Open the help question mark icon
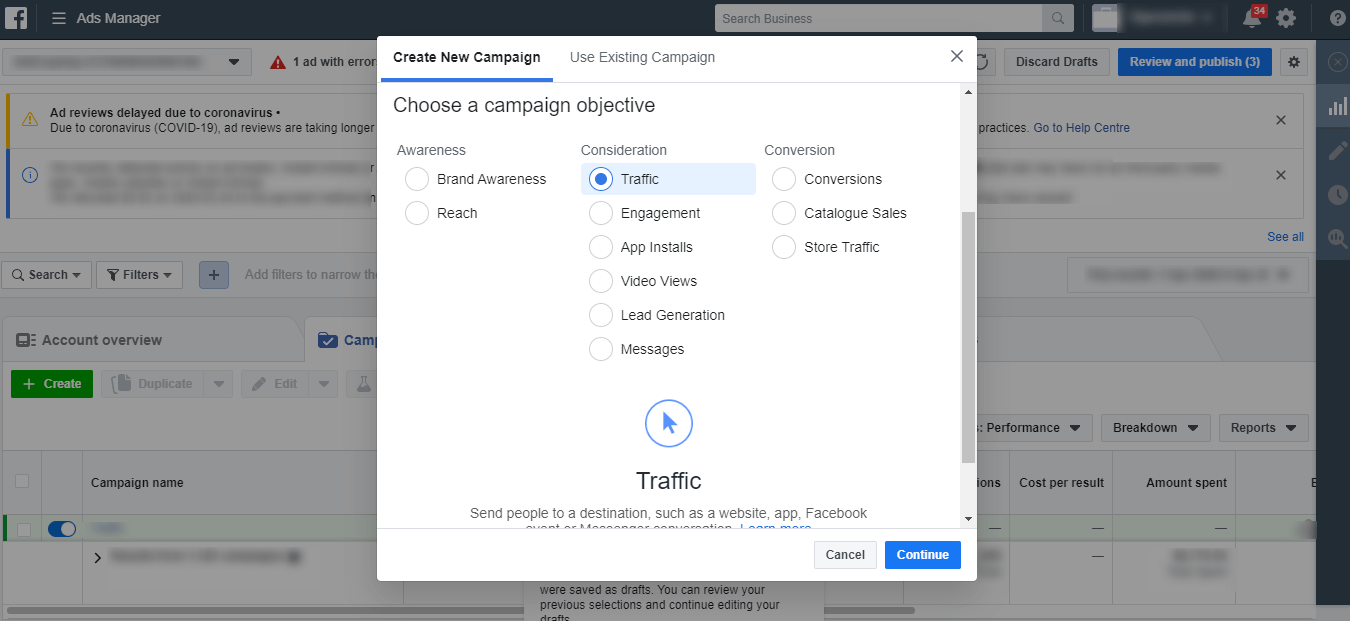 point(1337,18)
